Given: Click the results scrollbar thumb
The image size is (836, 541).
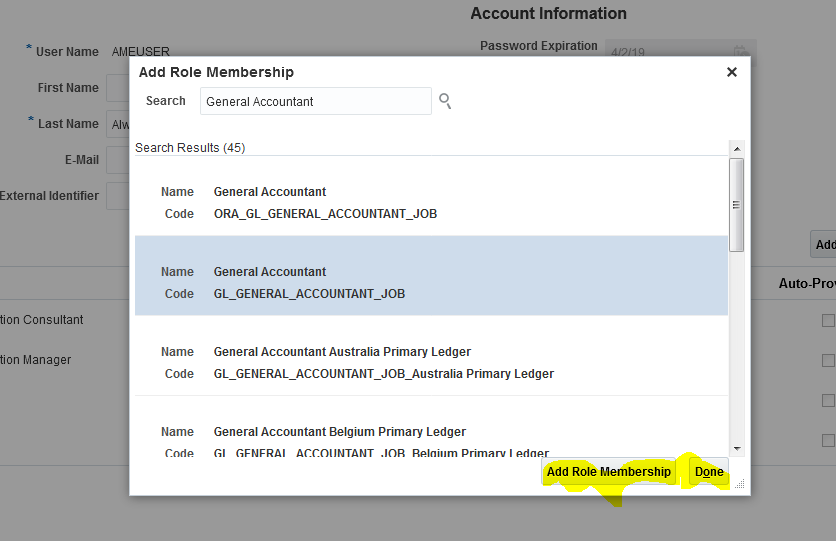Looking at the screenshot, I should (x=736, y=204).
